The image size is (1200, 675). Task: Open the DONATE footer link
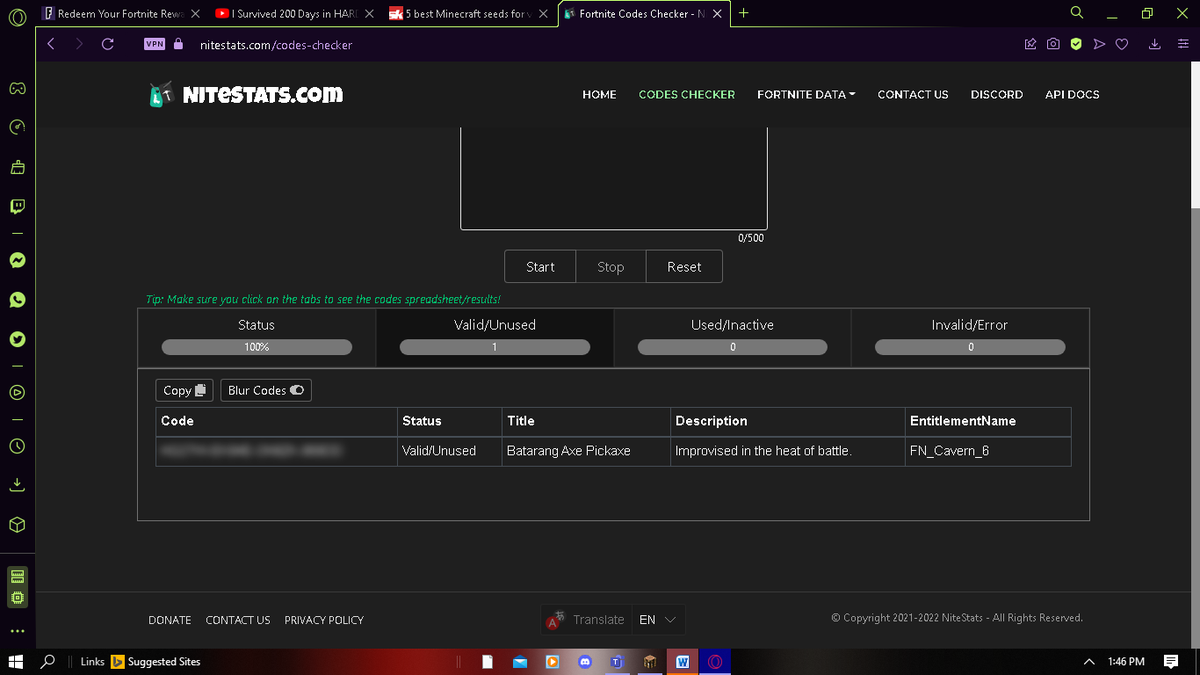(170, 620)
